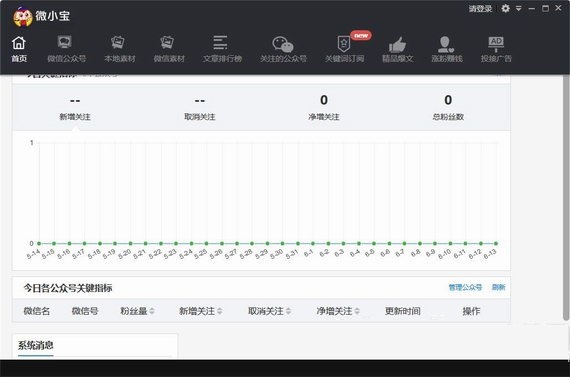Minimize the 微小宝 window
The height and width of the screenshot is (377, 570).
click(x=532, y=8)
